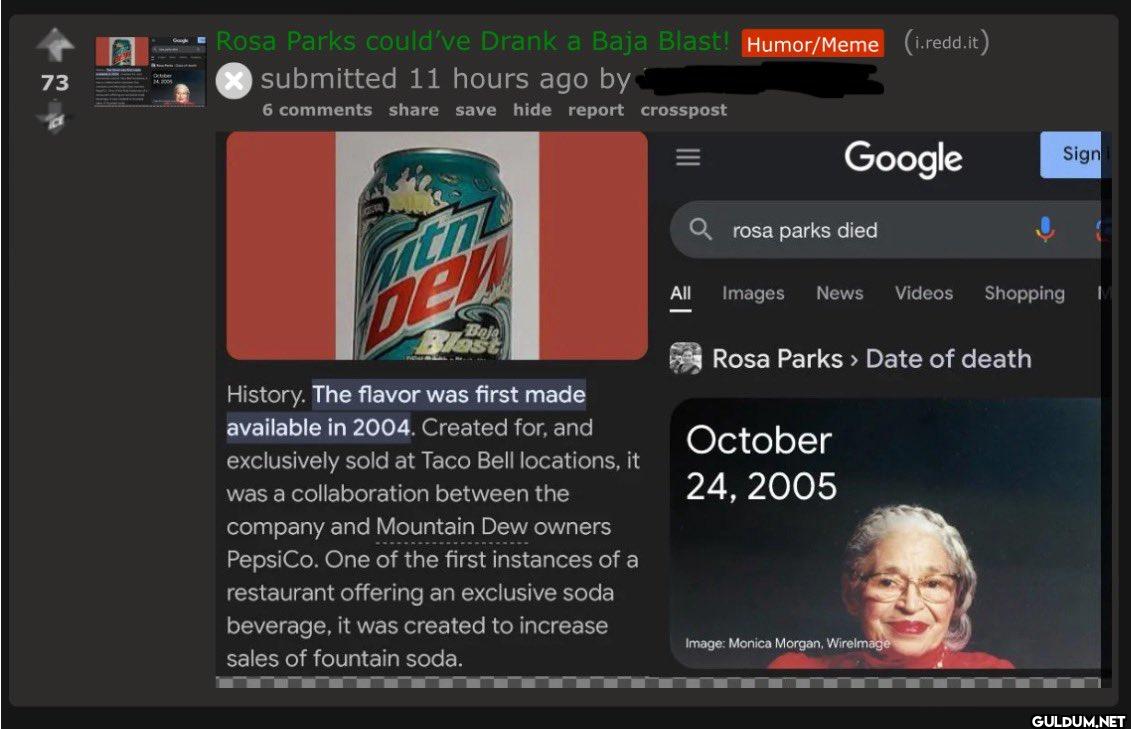
Task: Click 'Image: Monica Morgan, WireImage' credit
Action: pyautogui.click(x=788, y=643)
